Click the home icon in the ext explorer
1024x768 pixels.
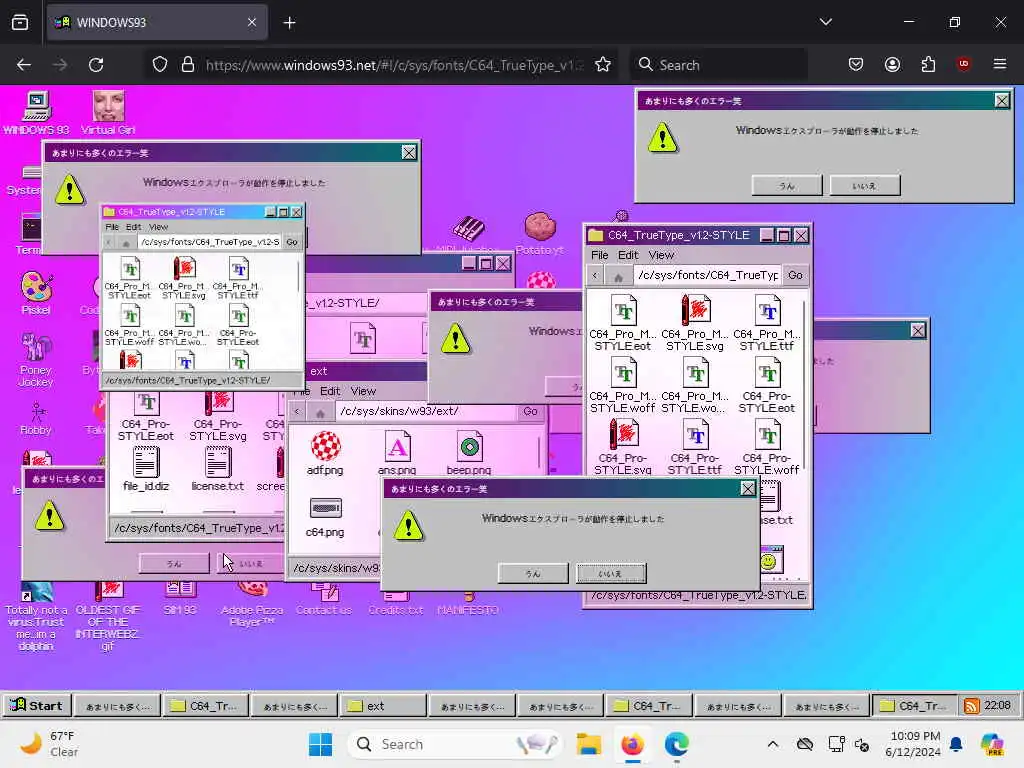point(320,412)
